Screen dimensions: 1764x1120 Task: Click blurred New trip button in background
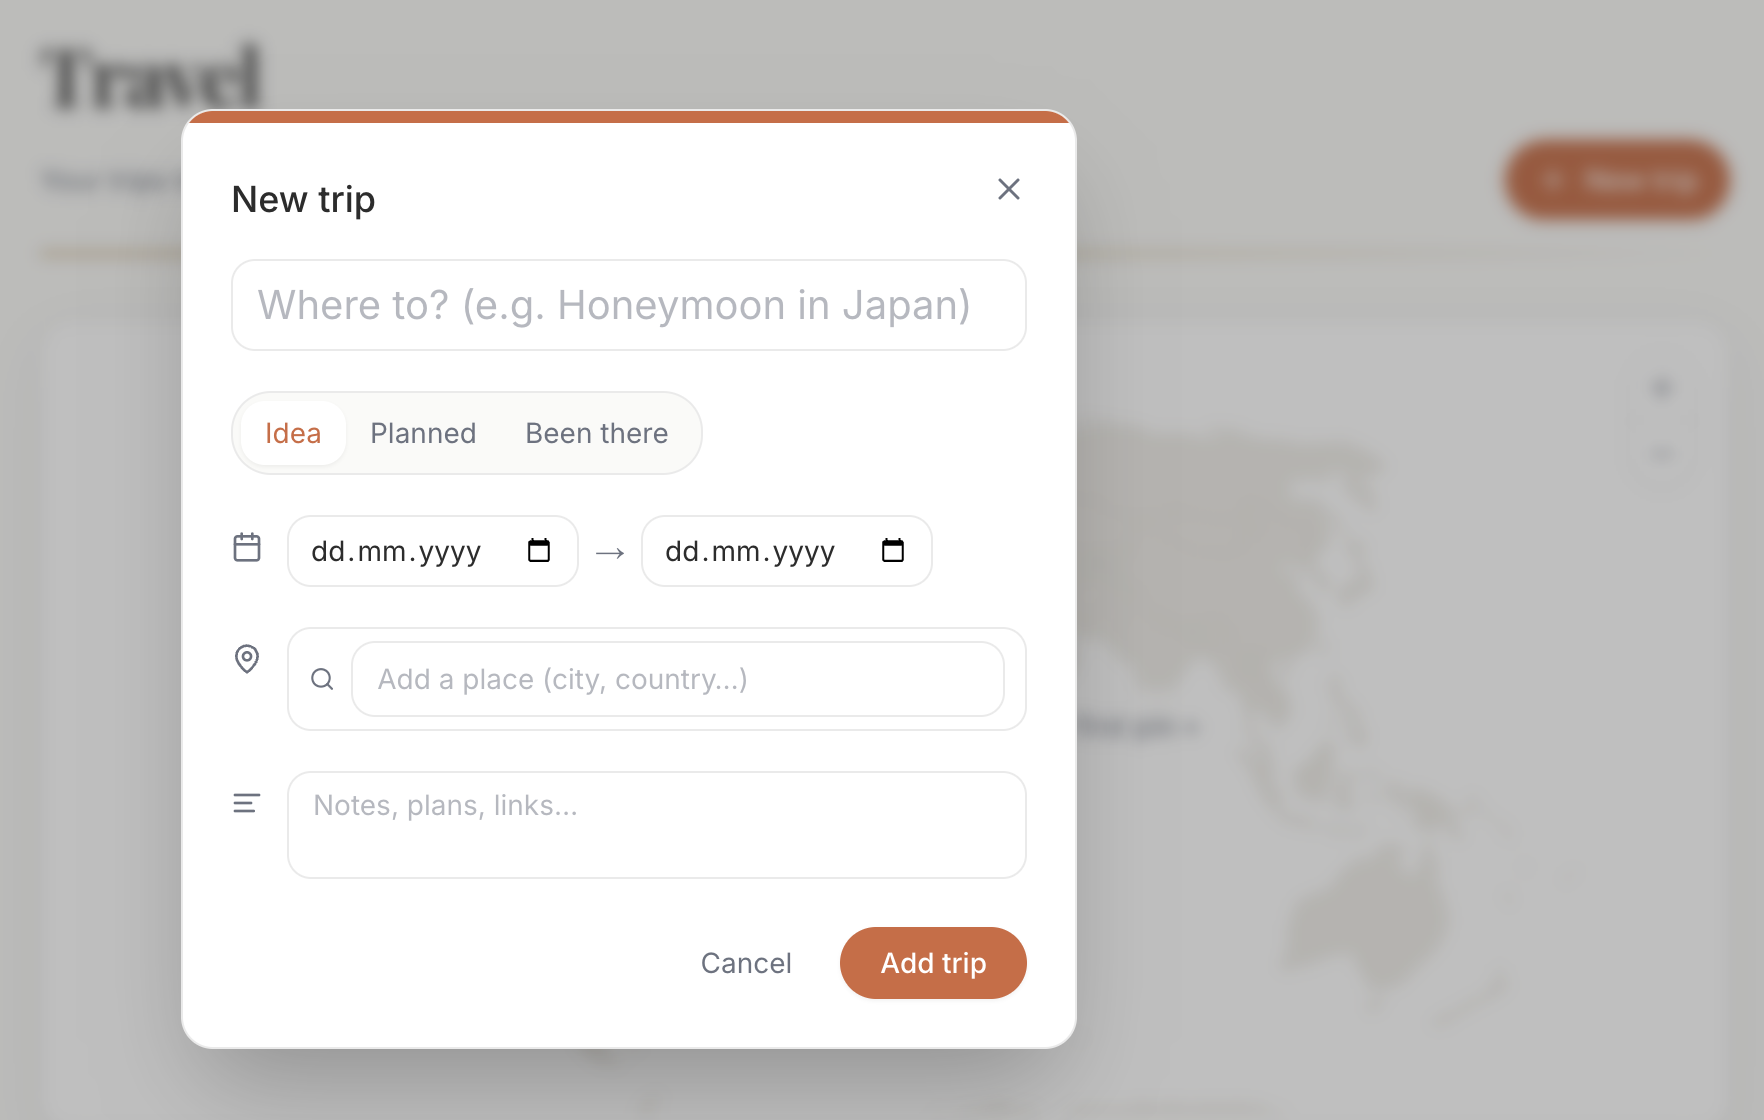point(1618,180)
